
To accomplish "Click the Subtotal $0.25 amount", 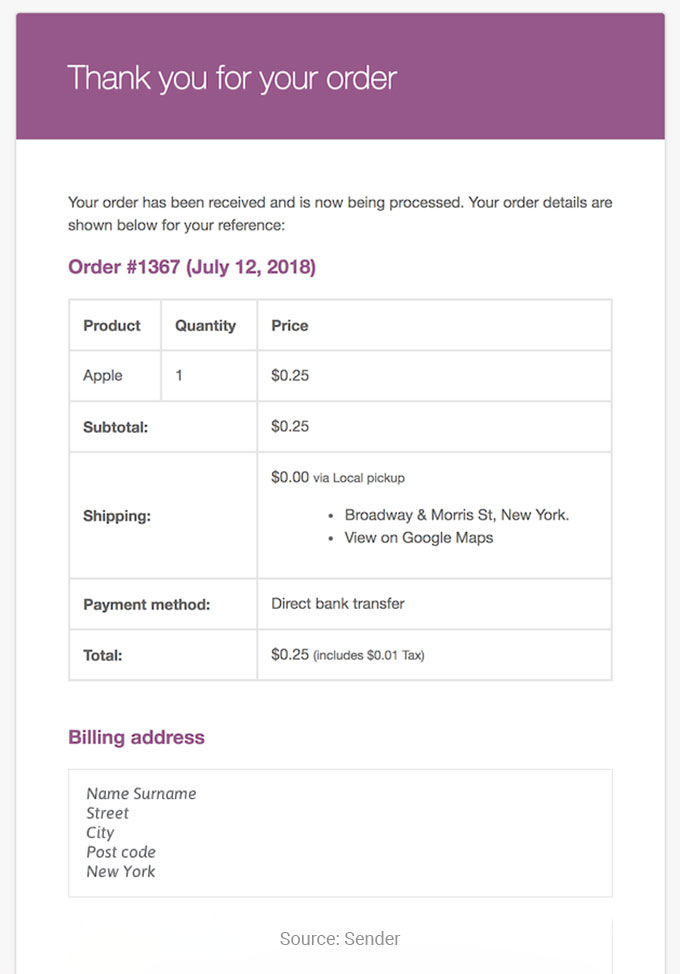I will pyautogui.click(x=290, y=426).
